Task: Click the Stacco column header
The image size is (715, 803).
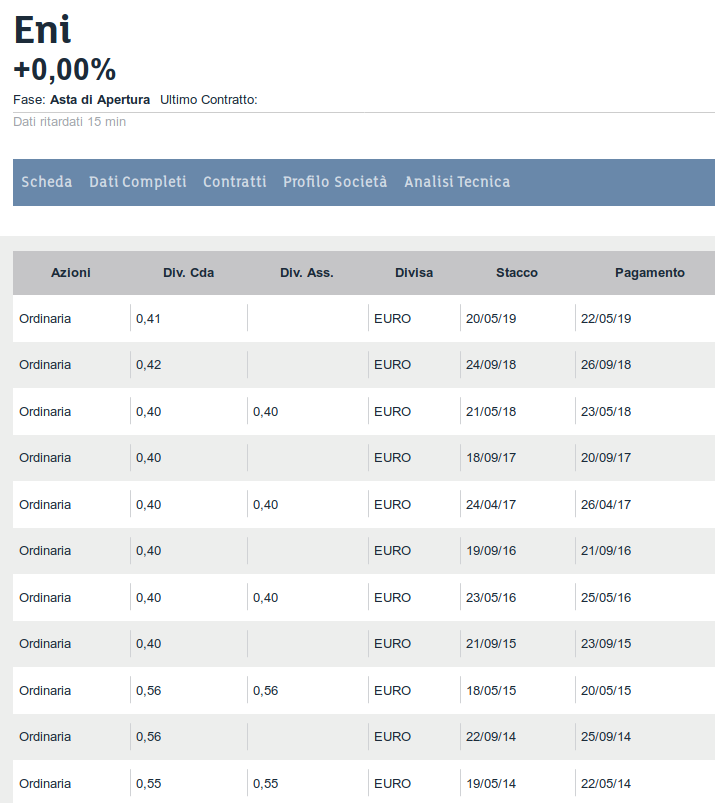Action: pyautogui.click(x=517, y=272)
